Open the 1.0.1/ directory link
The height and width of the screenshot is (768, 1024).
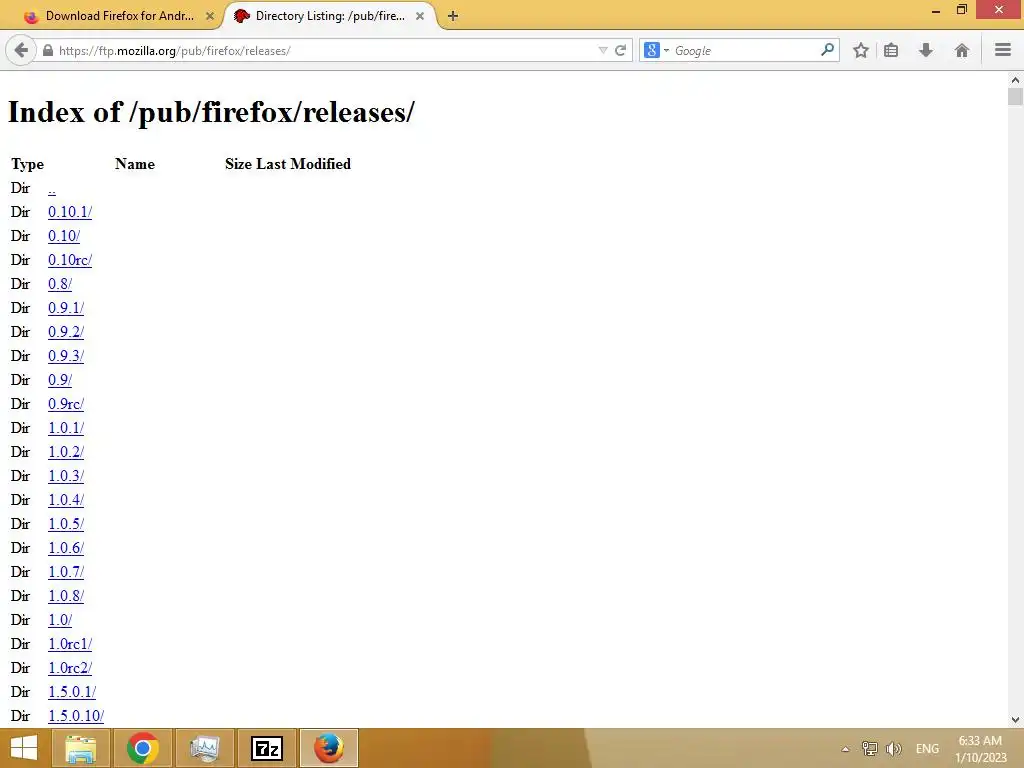click(66, 428)
